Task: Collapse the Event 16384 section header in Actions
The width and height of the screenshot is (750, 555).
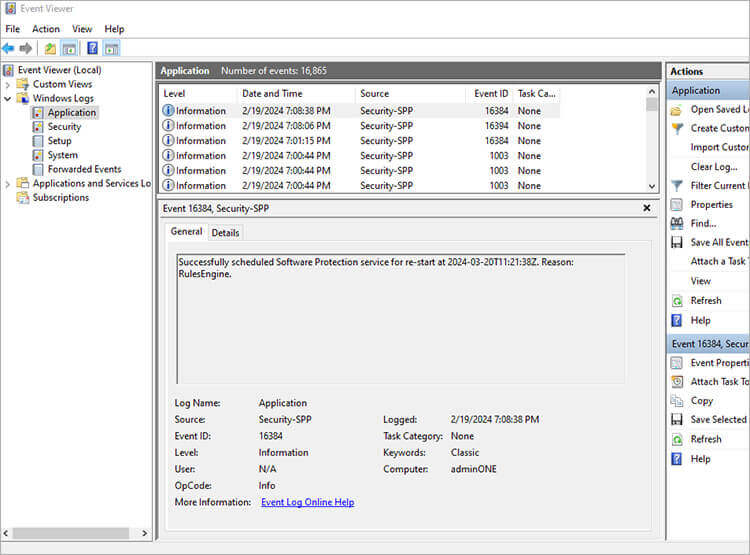Action: (708, 344)
